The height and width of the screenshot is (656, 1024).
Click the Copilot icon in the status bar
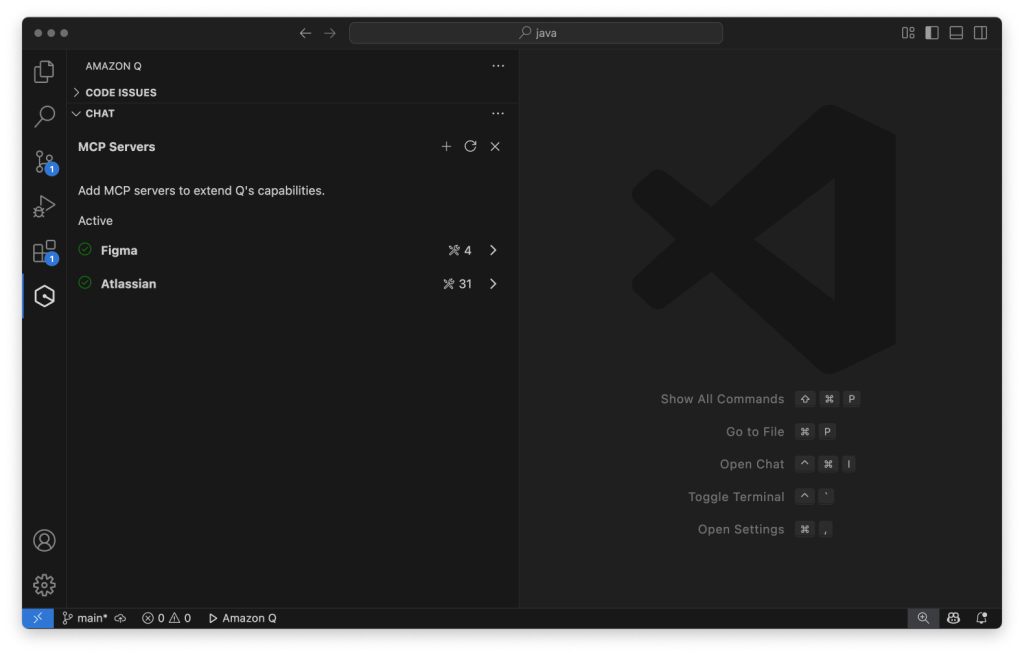(953, 617)
